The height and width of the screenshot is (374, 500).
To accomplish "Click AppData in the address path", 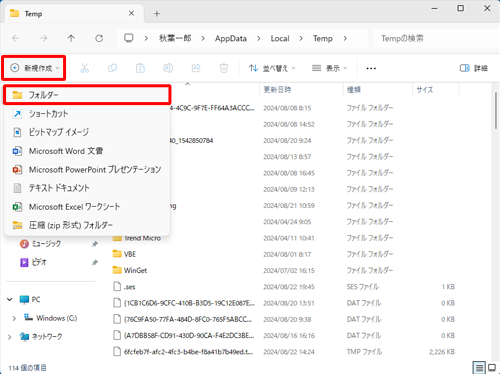I will tap(231, 39).
